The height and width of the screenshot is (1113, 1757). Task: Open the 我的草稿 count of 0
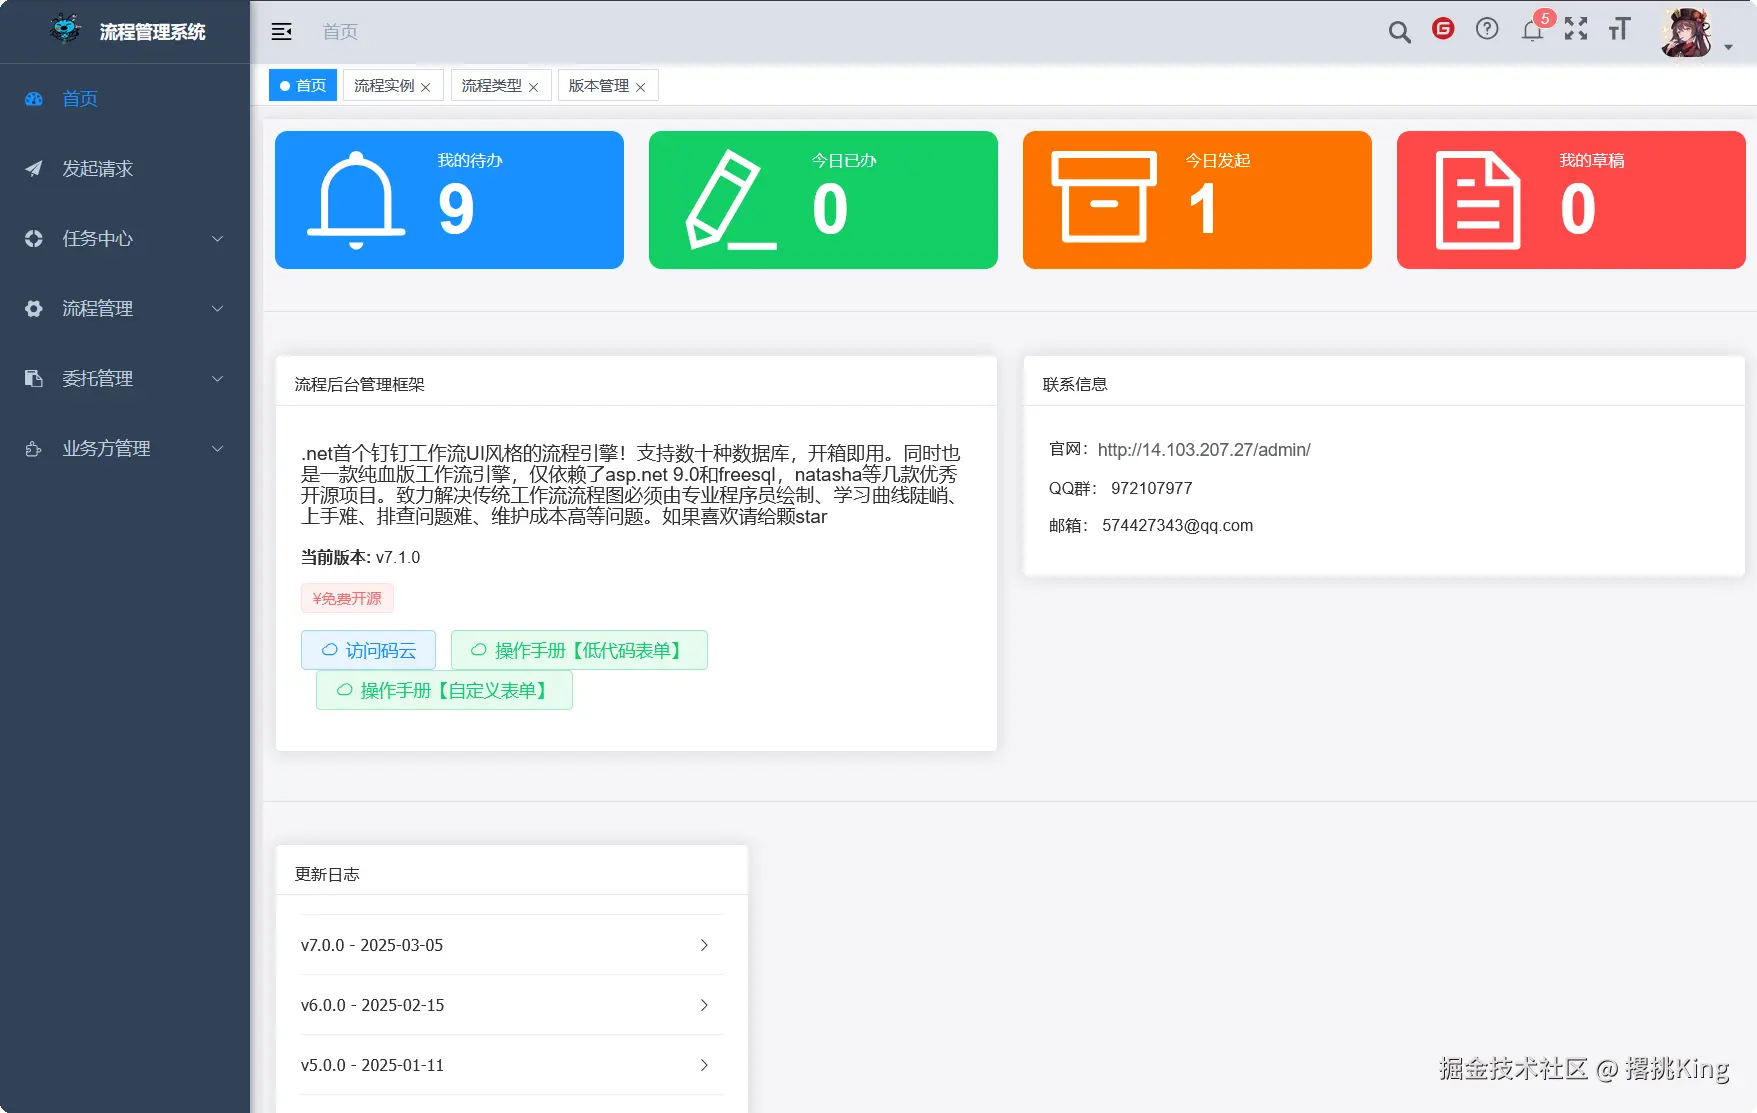click(x=1578, y=209)
